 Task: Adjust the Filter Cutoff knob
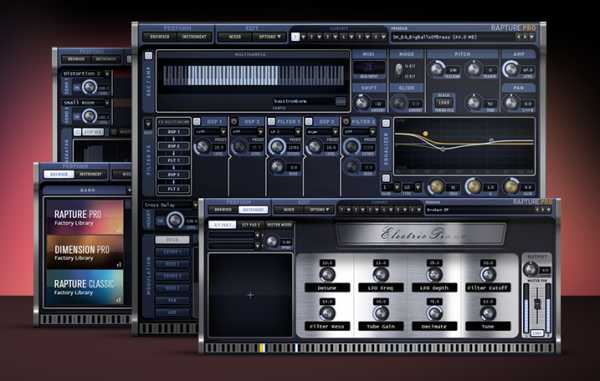tap(488, 274)
